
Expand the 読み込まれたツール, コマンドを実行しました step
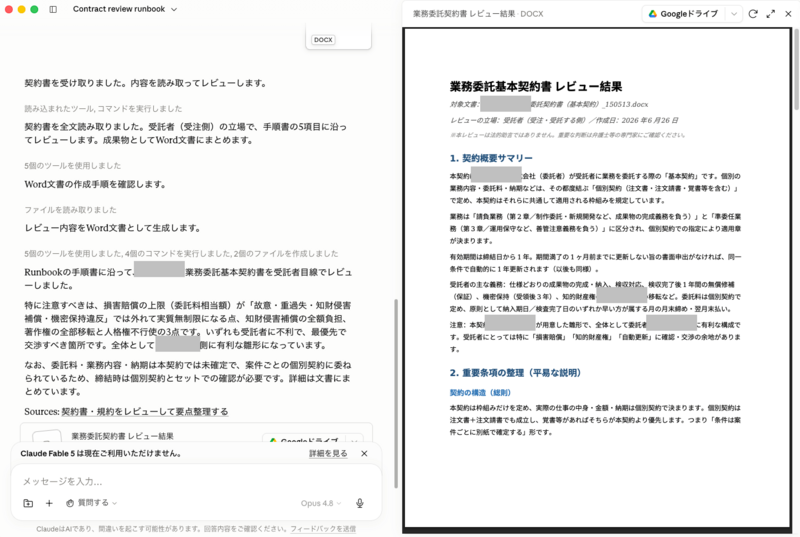(103, 109)
